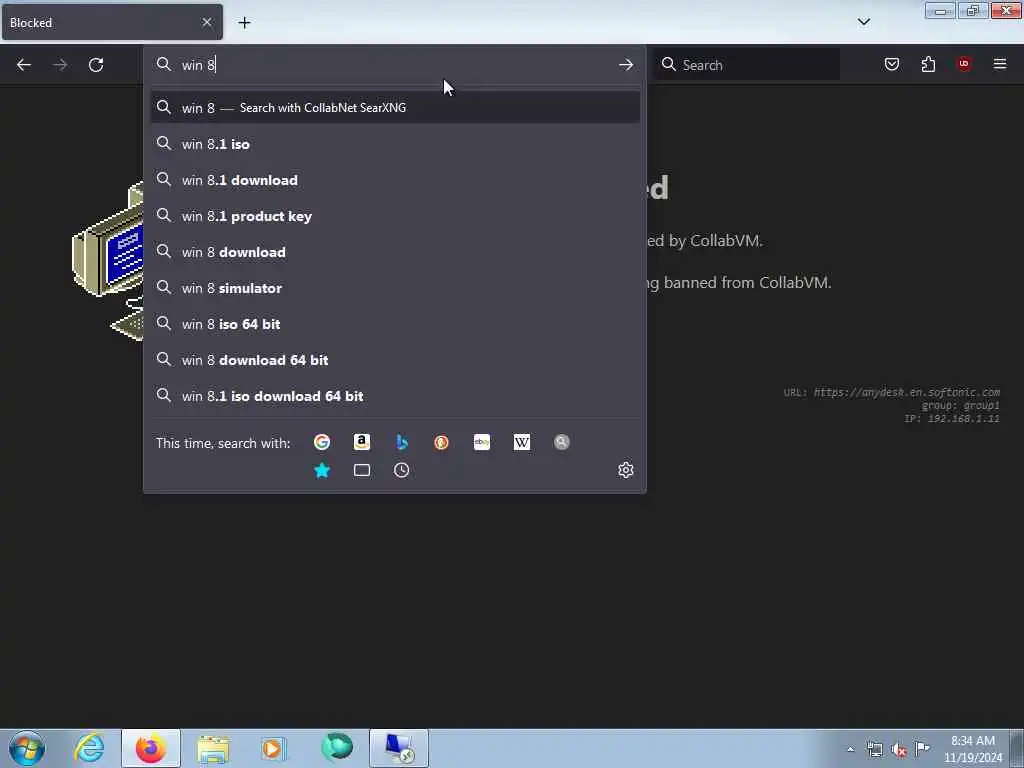
Task: Search this time with Bing
Action: tap(402, 442)
